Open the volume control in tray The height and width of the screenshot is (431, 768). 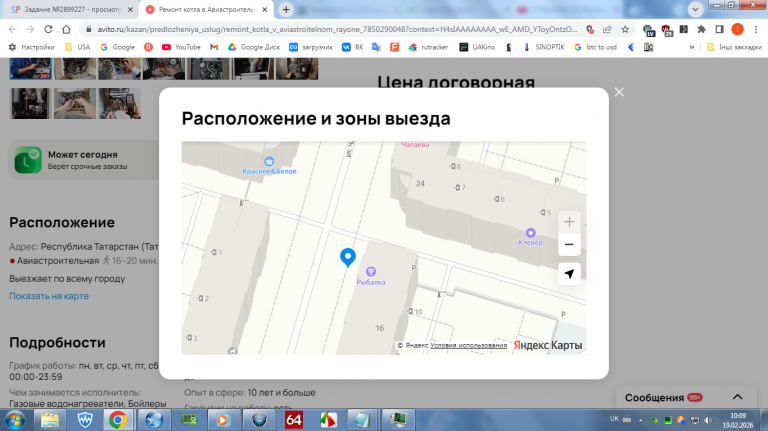[x=708, y=420]
